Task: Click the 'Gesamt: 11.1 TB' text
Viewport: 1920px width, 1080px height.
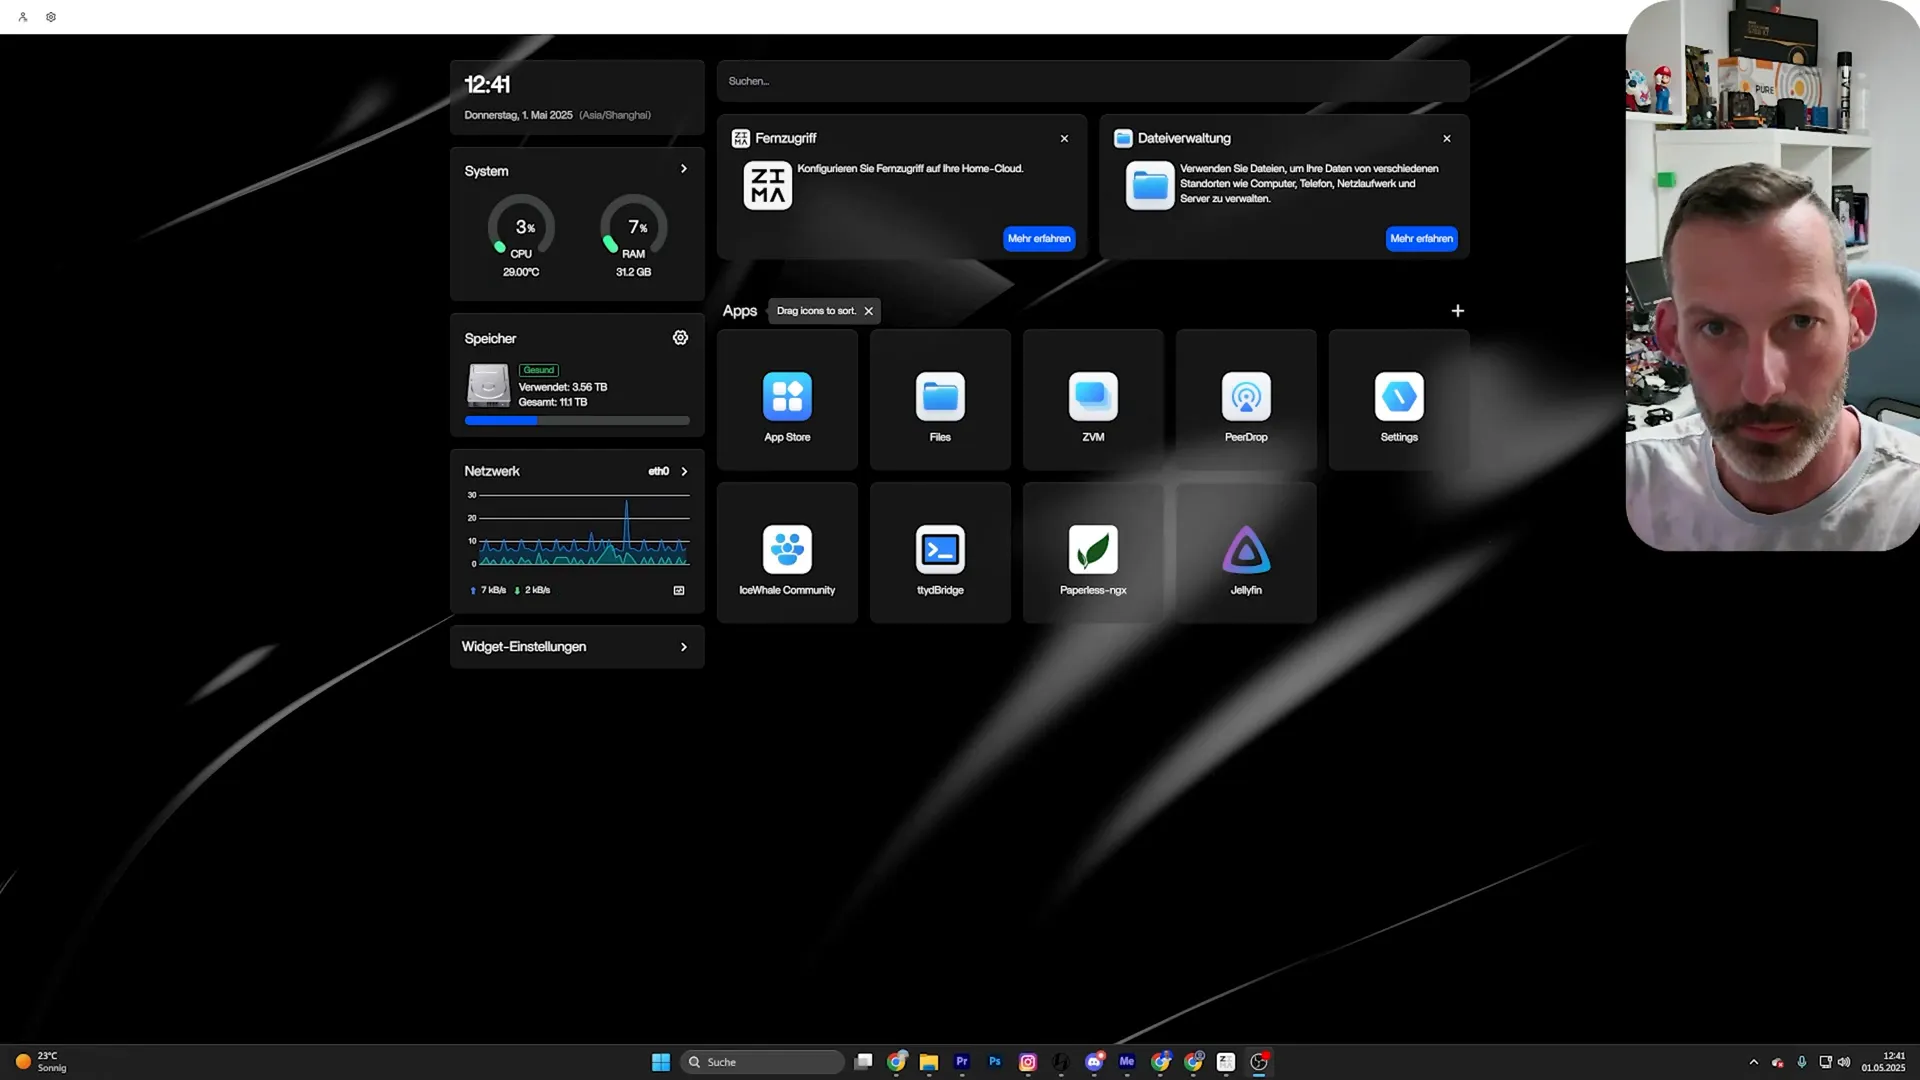Action: [552, 402]
